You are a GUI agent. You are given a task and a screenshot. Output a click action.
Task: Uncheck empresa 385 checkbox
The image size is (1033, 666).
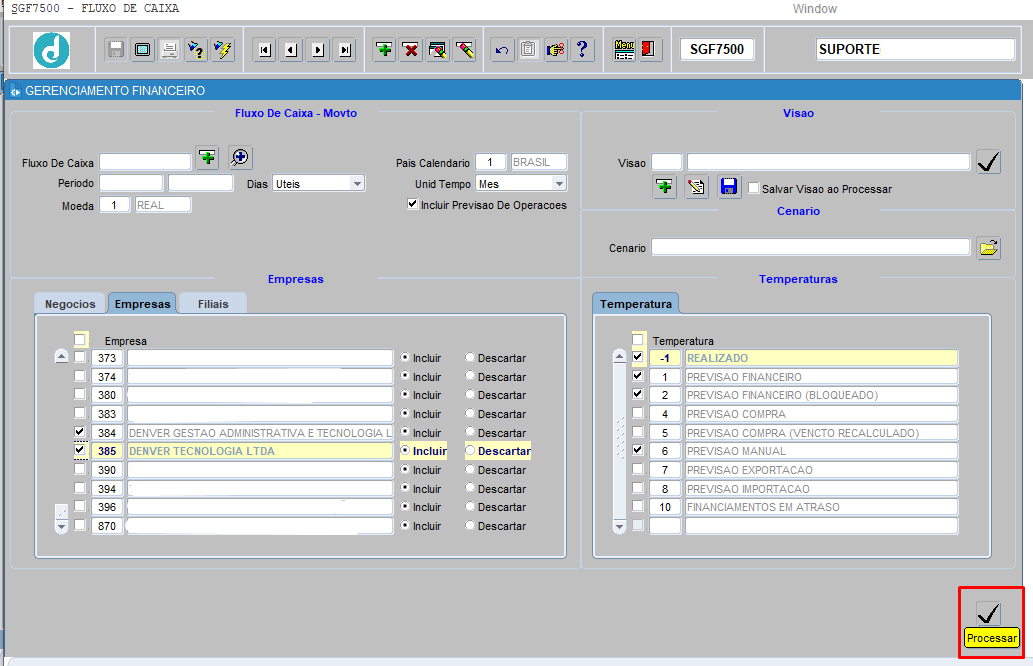pyautogui.click(x=80, y=451)
